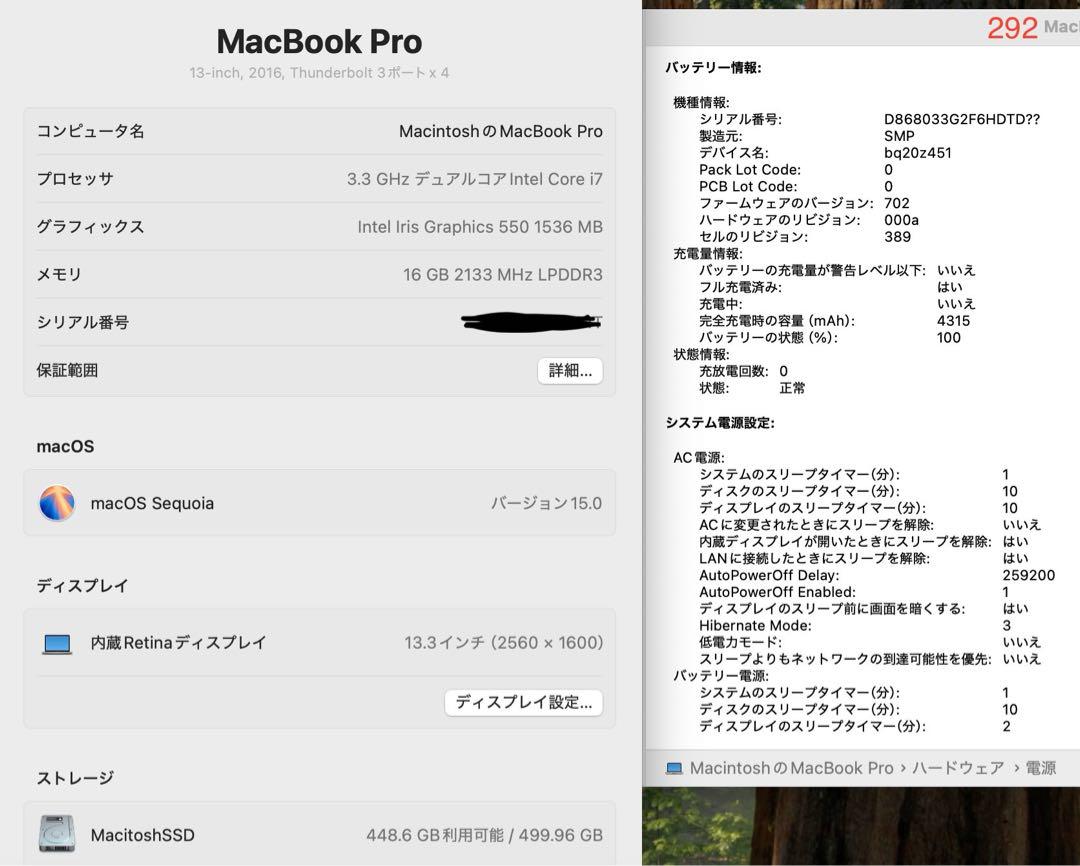Image resolution: width=1080 pixels, height=866 pixels.
Task: Click the AutoPowerOff Enabled: label
Action: pyautogui.click(x=777, y=592)
